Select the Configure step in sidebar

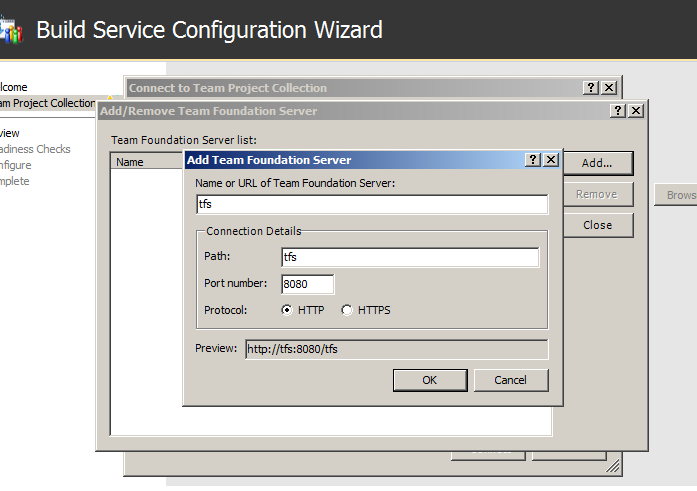point(16,165)
